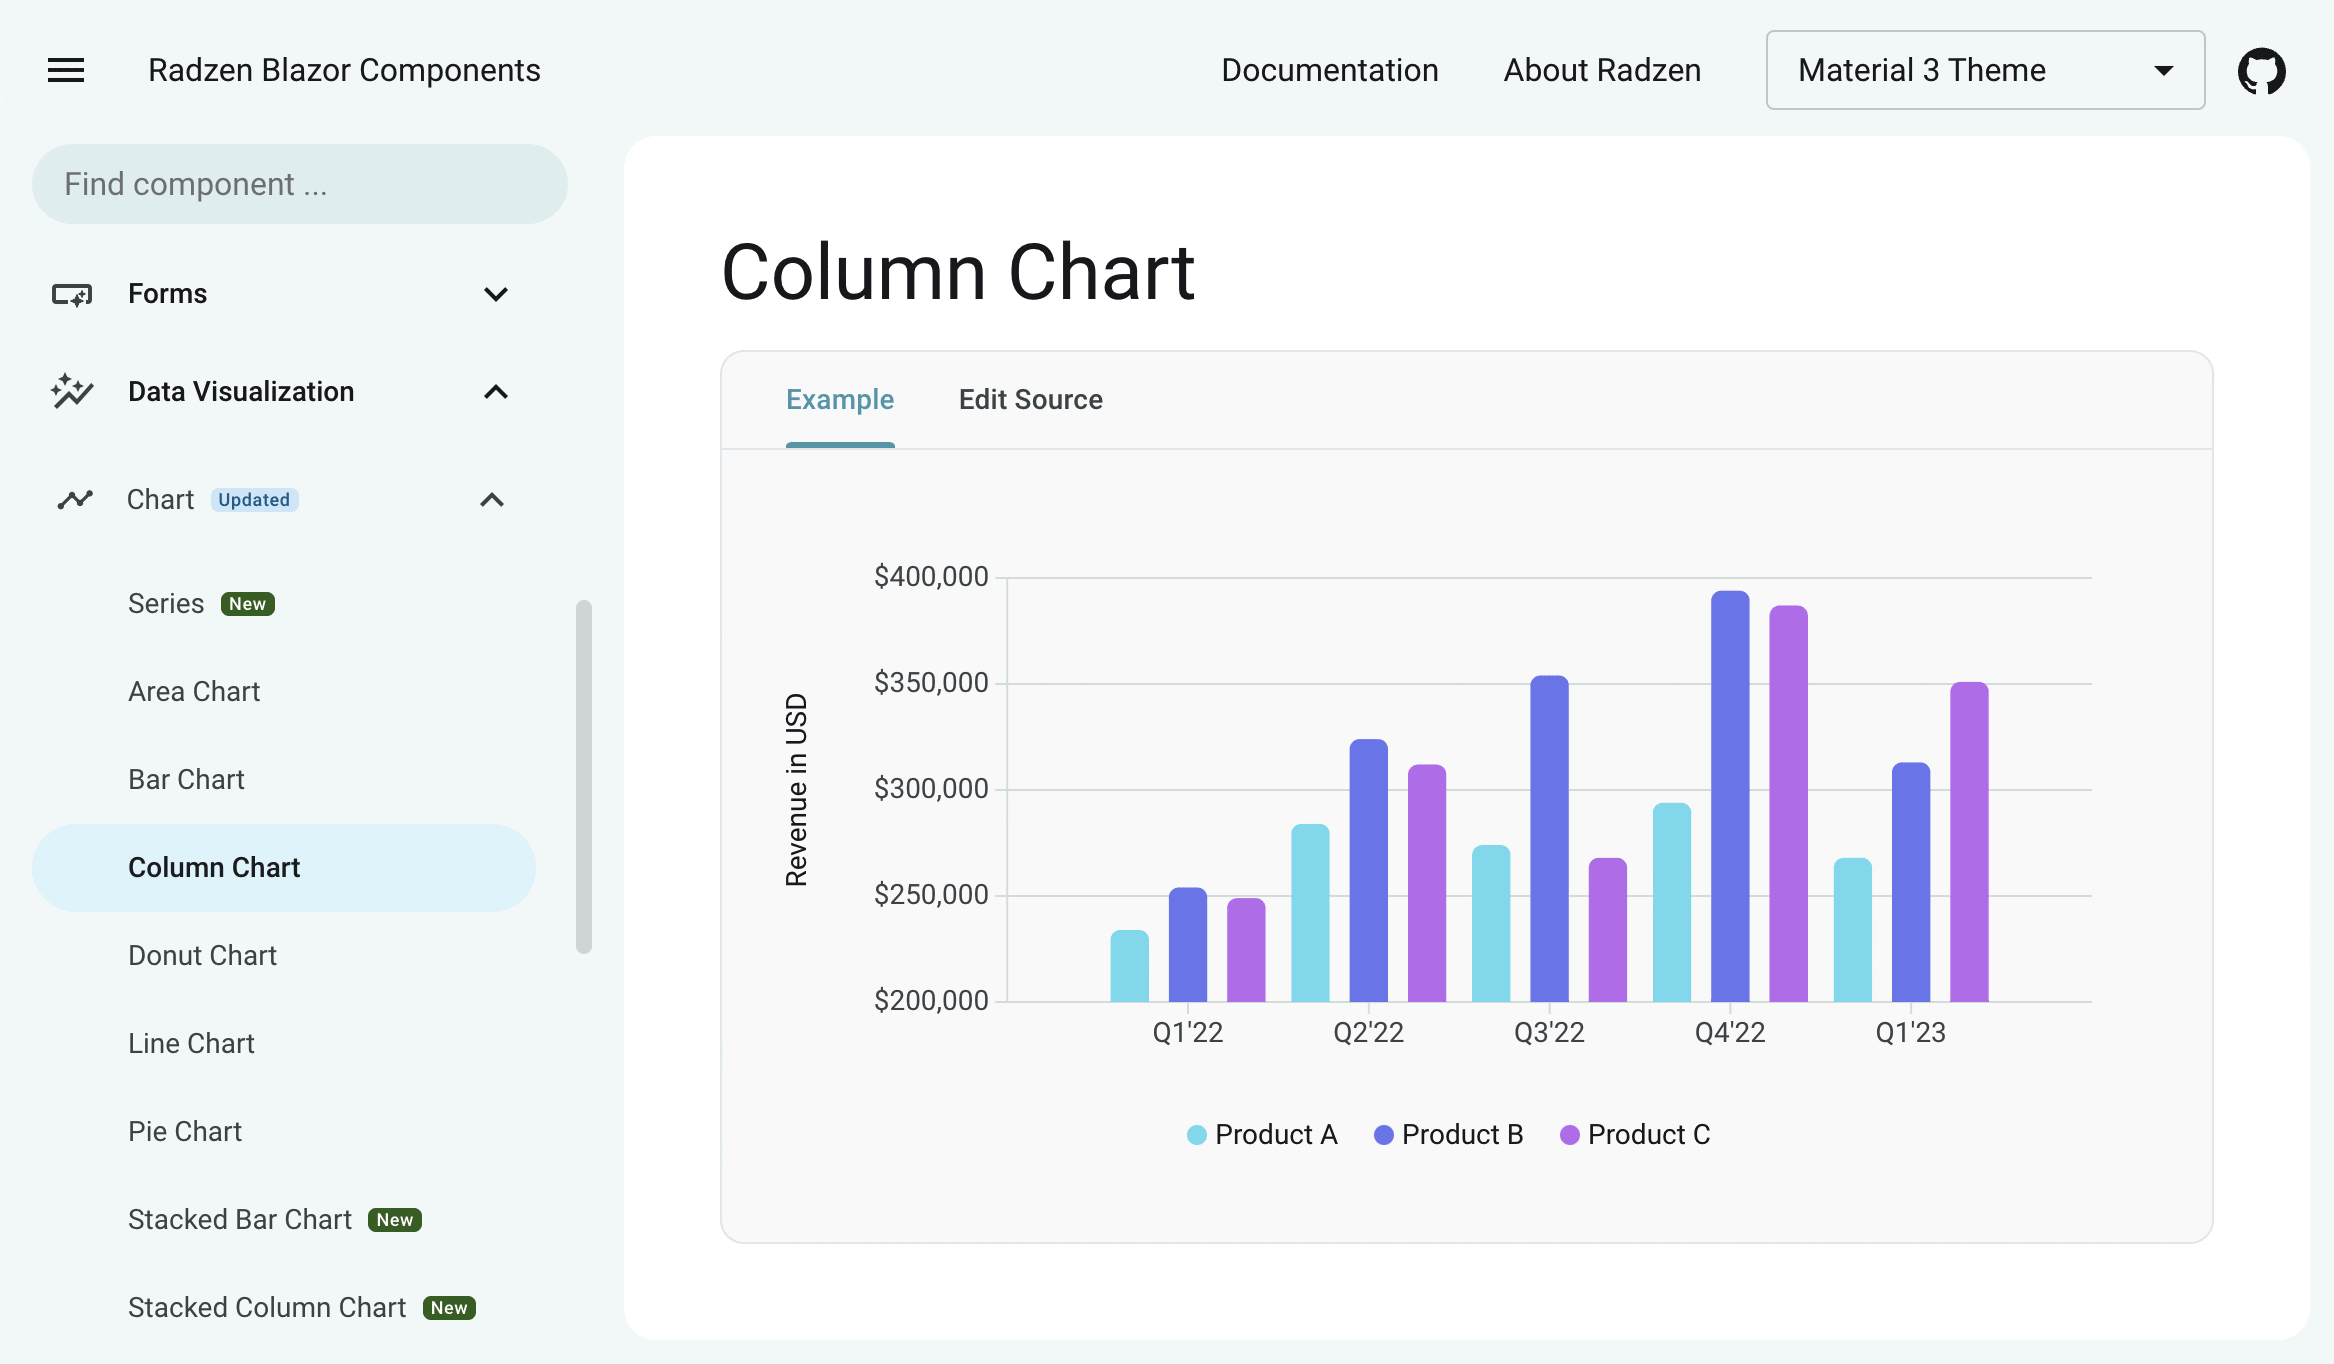Click the Forms category icon
Screen dimensions: 2334x1364
[72, 295]
